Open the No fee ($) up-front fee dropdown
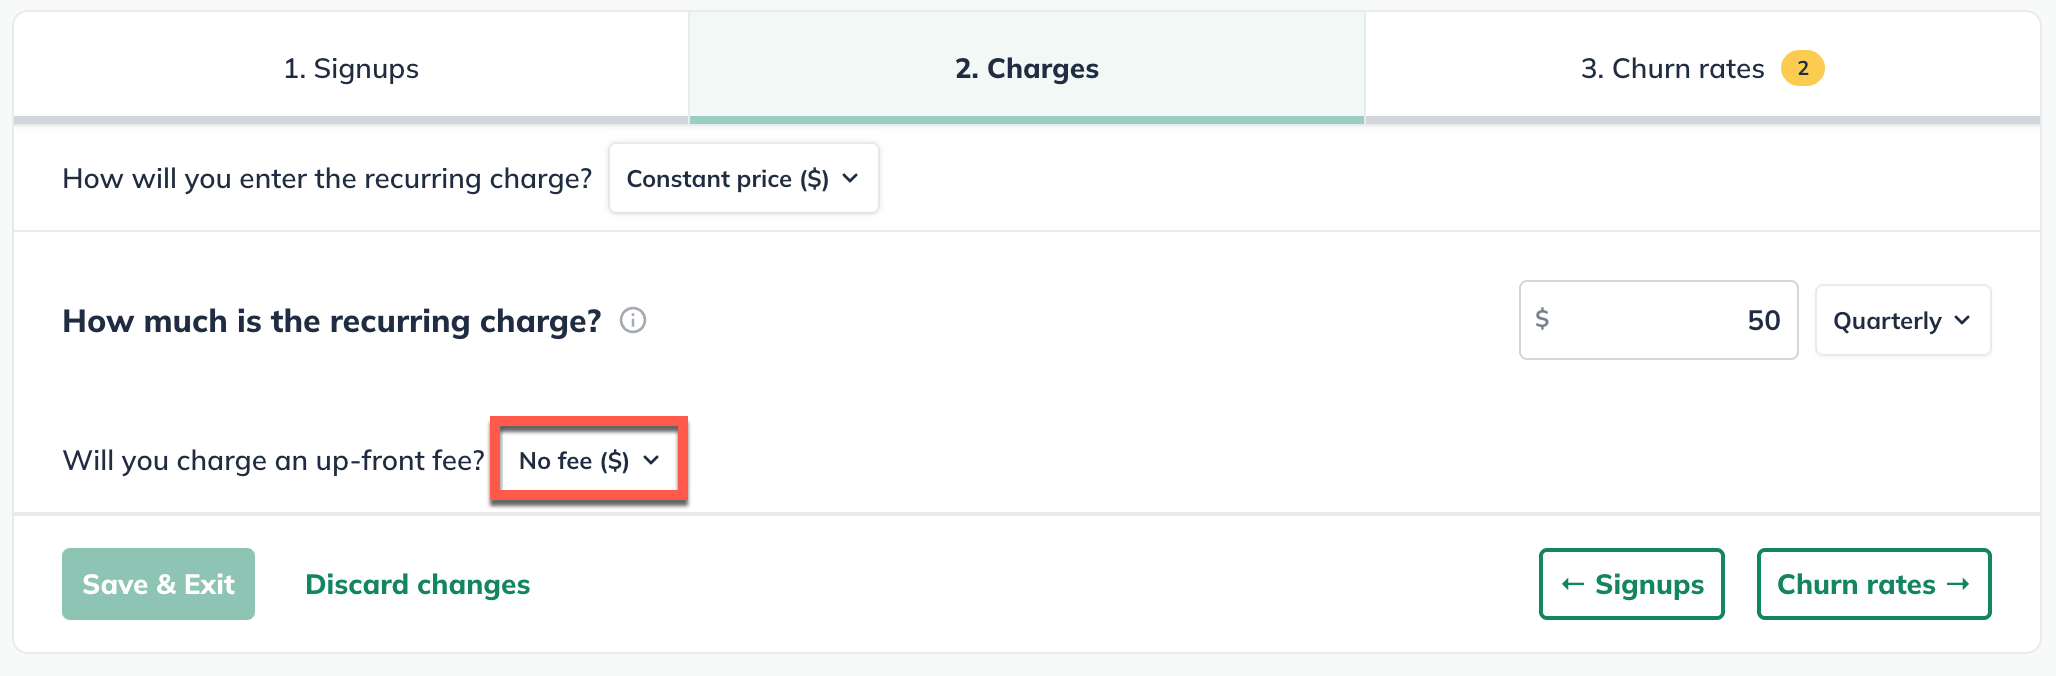Image resolution: width=2056 pixels, height=676 pixels. click(x=588, y=460)
